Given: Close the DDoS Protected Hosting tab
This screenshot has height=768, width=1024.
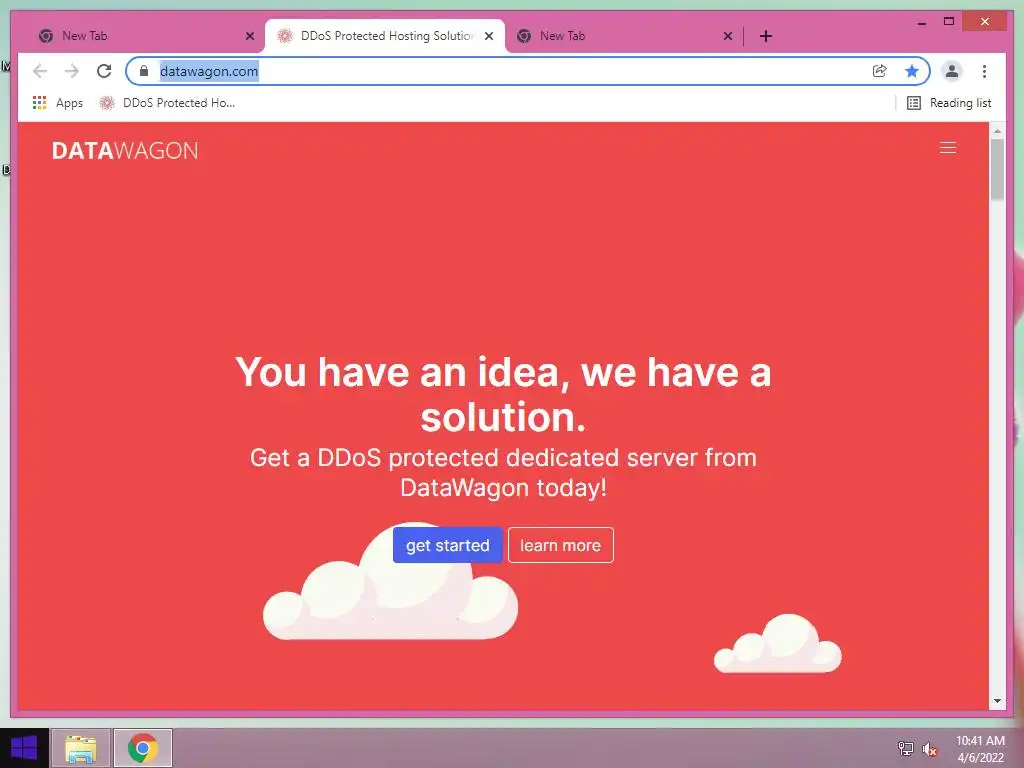Looking at the screenshot, I should 488,36.
